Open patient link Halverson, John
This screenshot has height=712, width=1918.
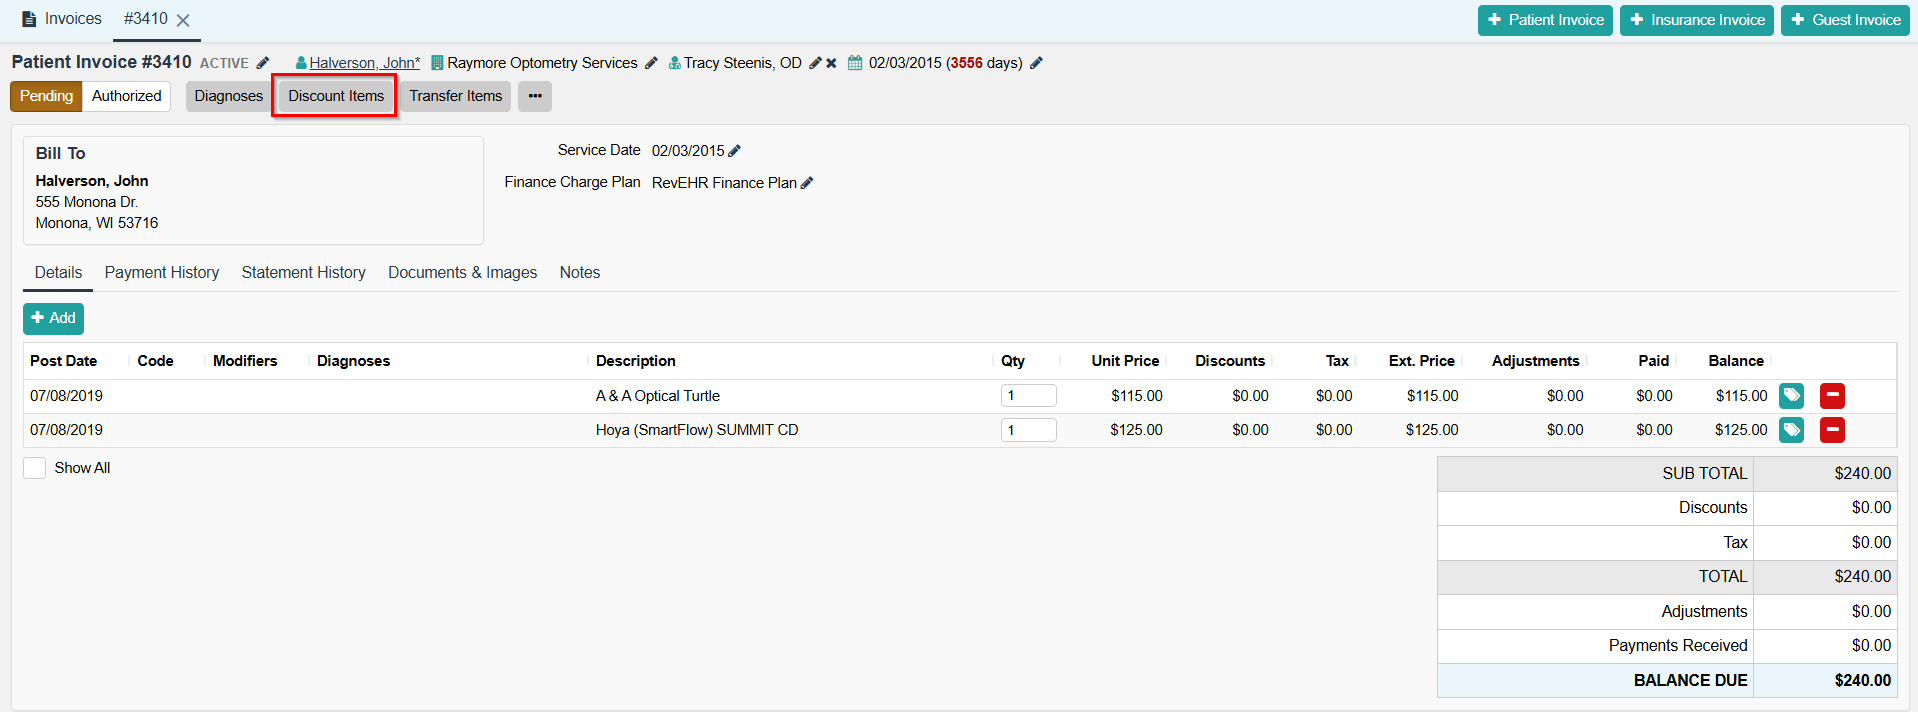click(364, 63)
